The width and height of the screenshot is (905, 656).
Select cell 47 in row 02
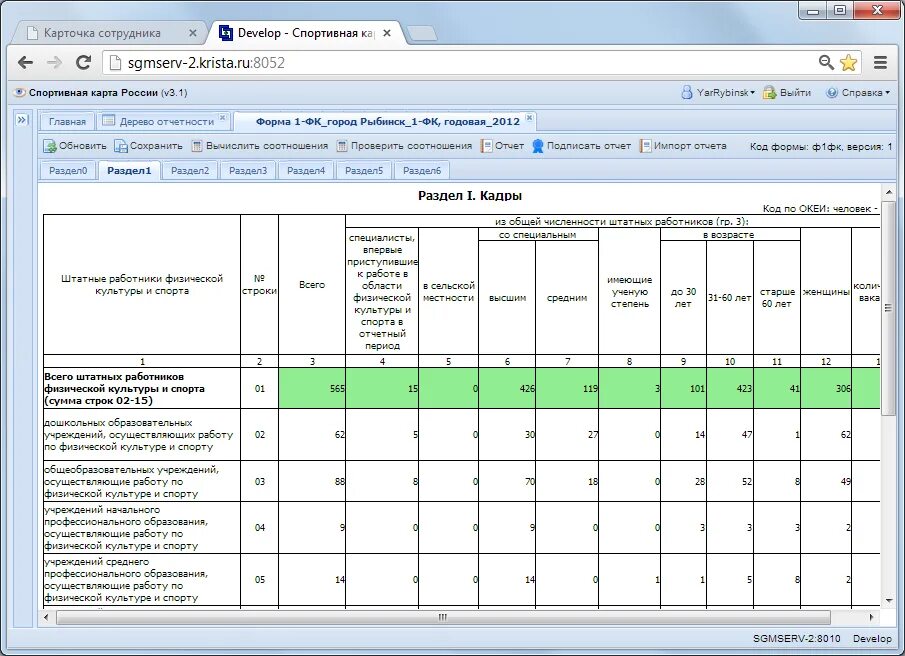tap(730, 434)
